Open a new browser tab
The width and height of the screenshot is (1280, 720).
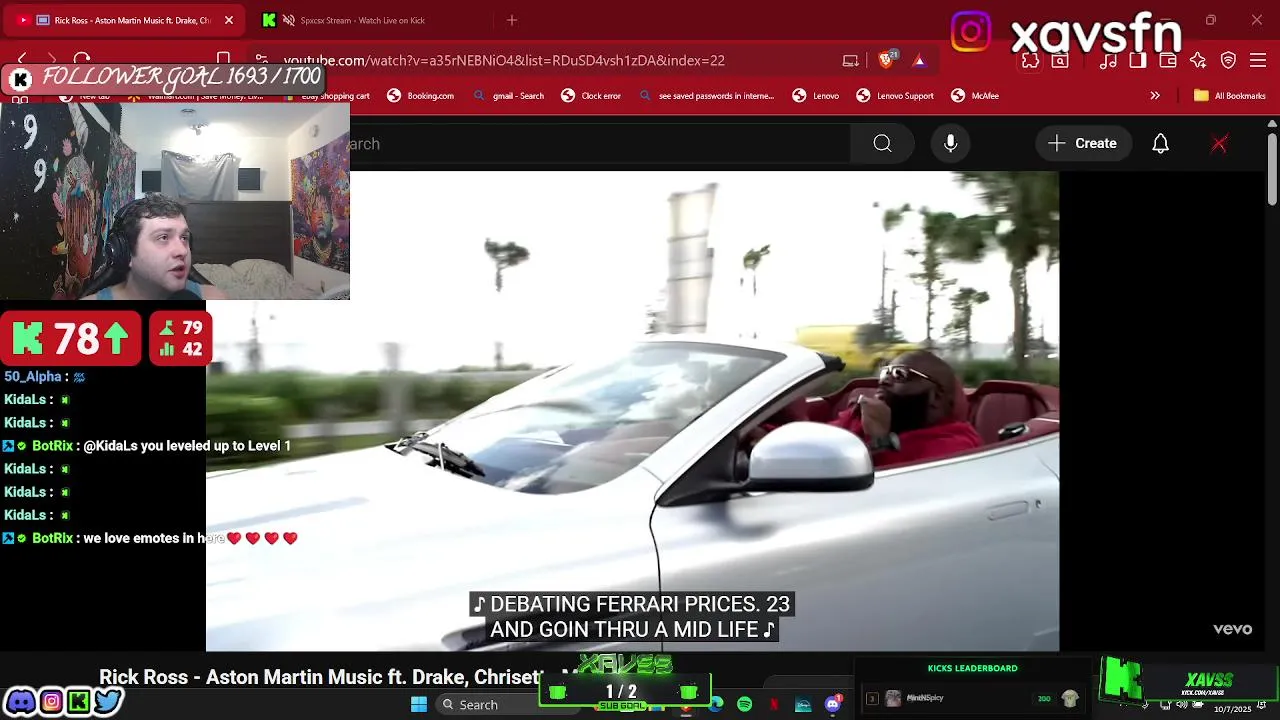[x=512, y=20]
